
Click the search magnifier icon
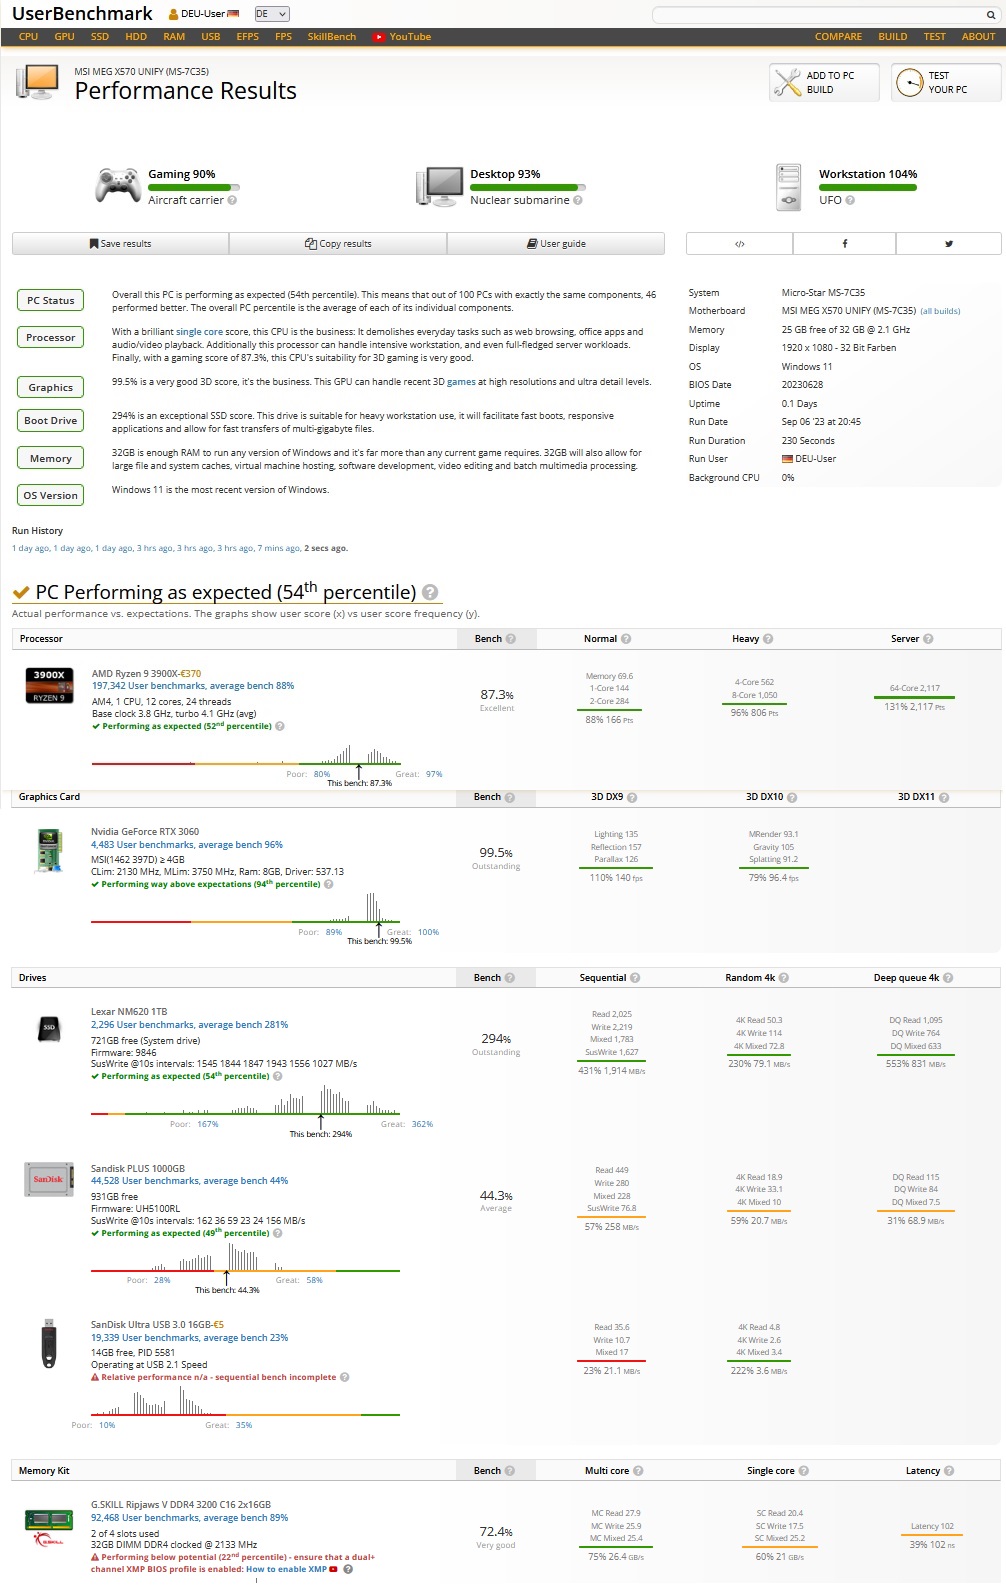point(990,15)
